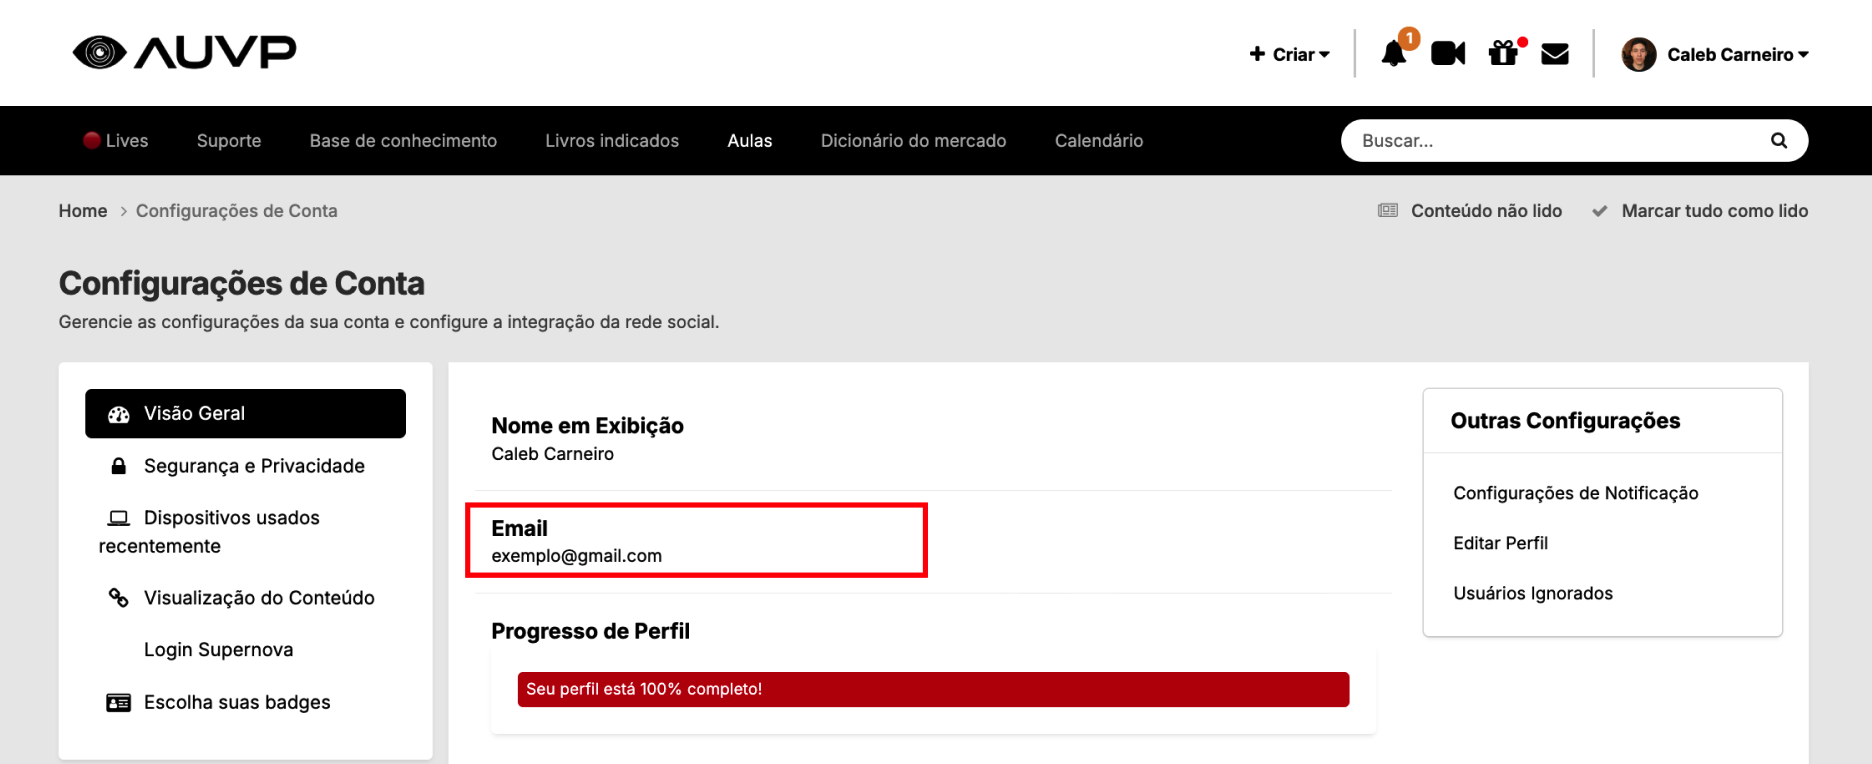Click Caleb Carneiro's profile avatar
The height and width of the screenshot is (764, 1872).
coord(1638,55)
